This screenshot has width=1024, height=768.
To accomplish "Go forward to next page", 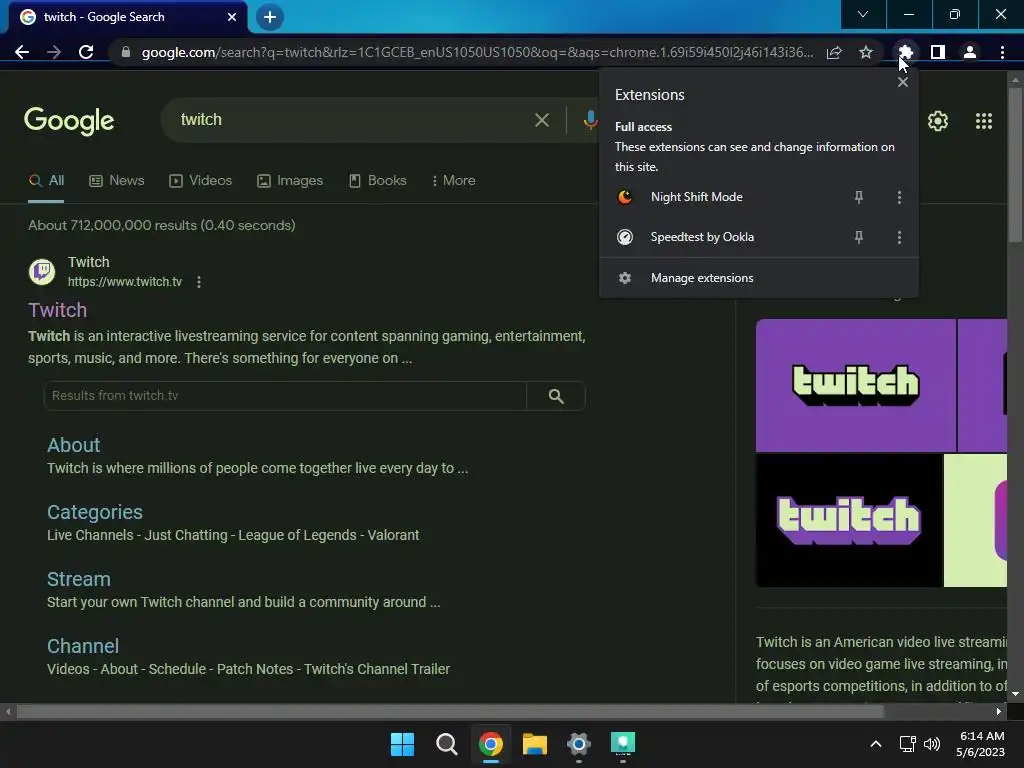I will pos(54,52).
